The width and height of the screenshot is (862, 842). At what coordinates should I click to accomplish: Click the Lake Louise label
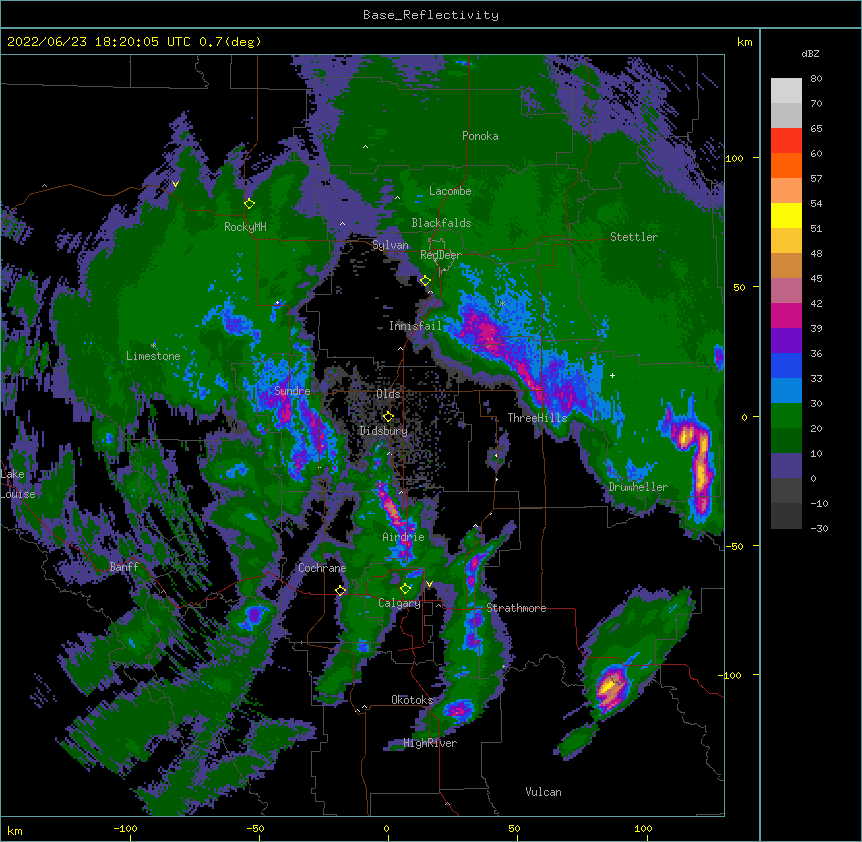coord(18,484)
